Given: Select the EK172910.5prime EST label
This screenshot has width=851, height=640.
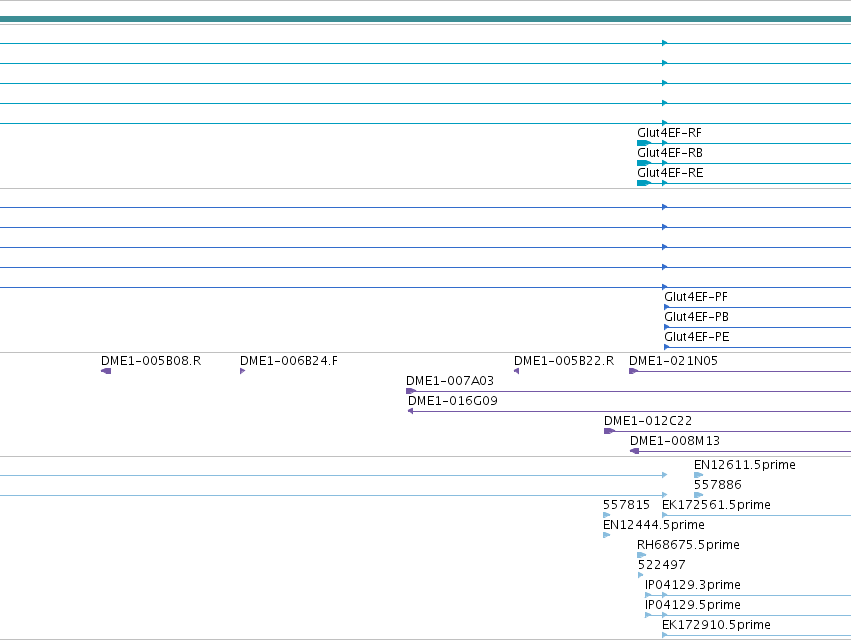Looking at the screenshot, I should pyautogui.click(x=716, y=625).
